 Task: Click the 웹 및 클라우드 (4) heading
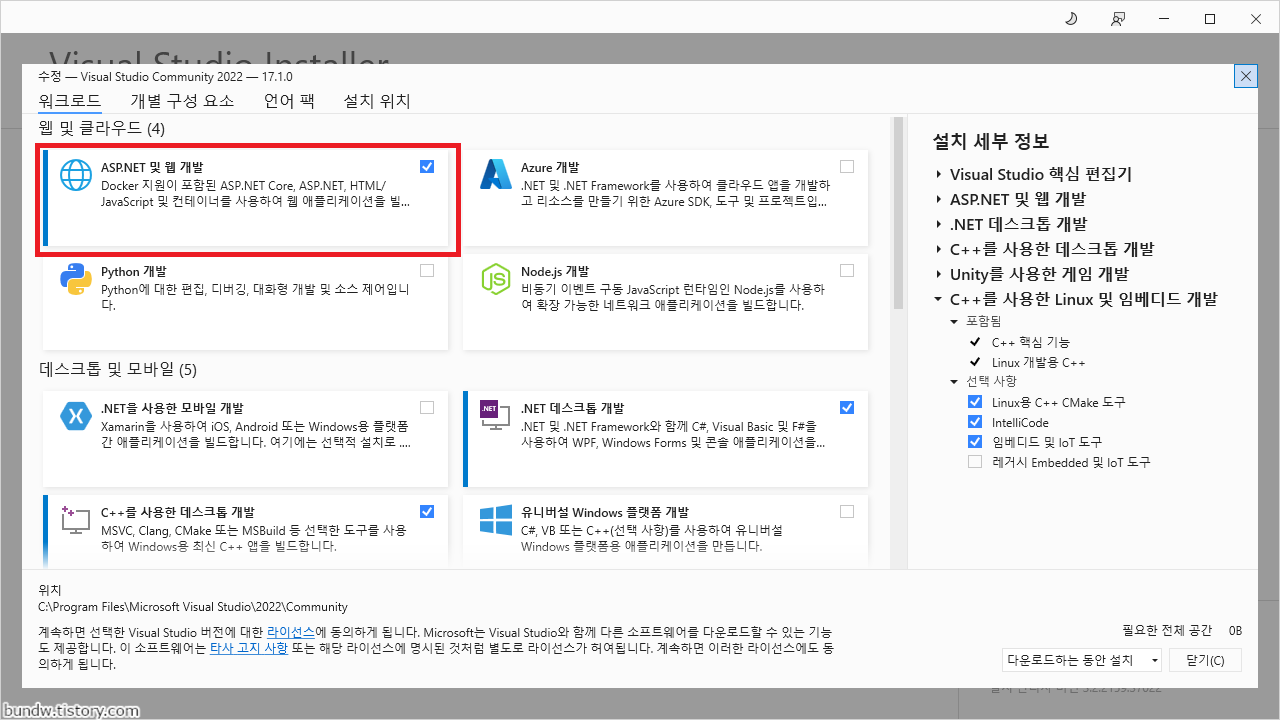click(102, 128)
